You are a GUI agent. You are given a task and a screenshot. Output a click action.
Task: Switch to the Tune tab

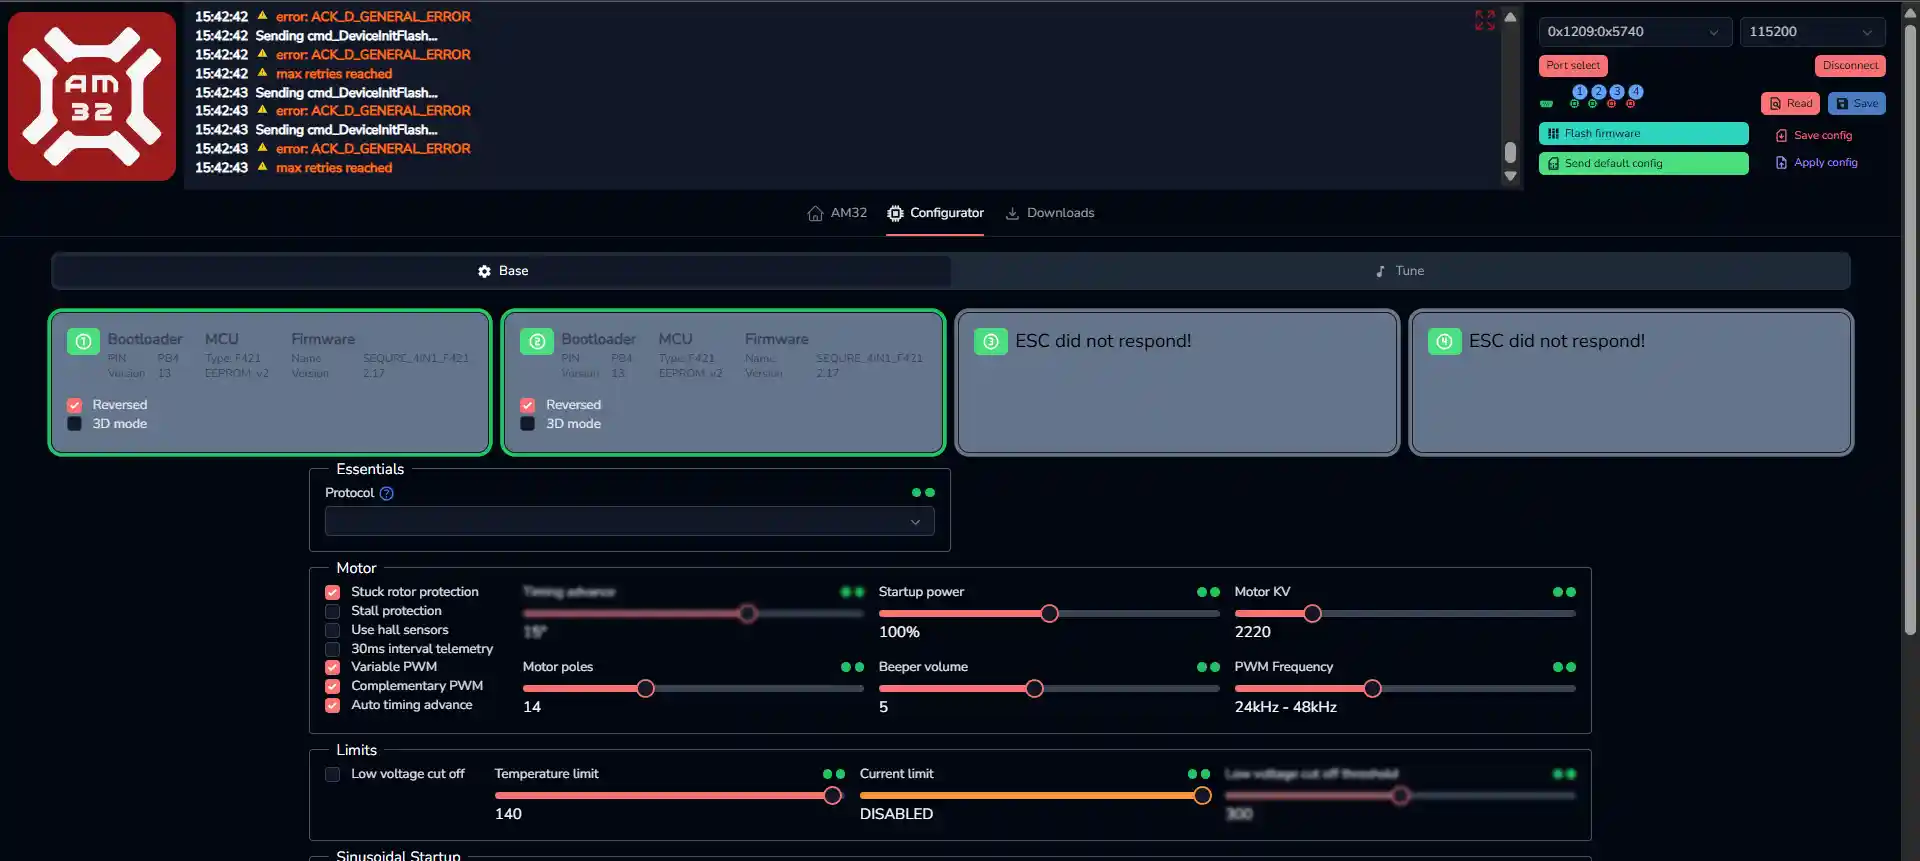pyautogui.click(x=1400, y=271)
